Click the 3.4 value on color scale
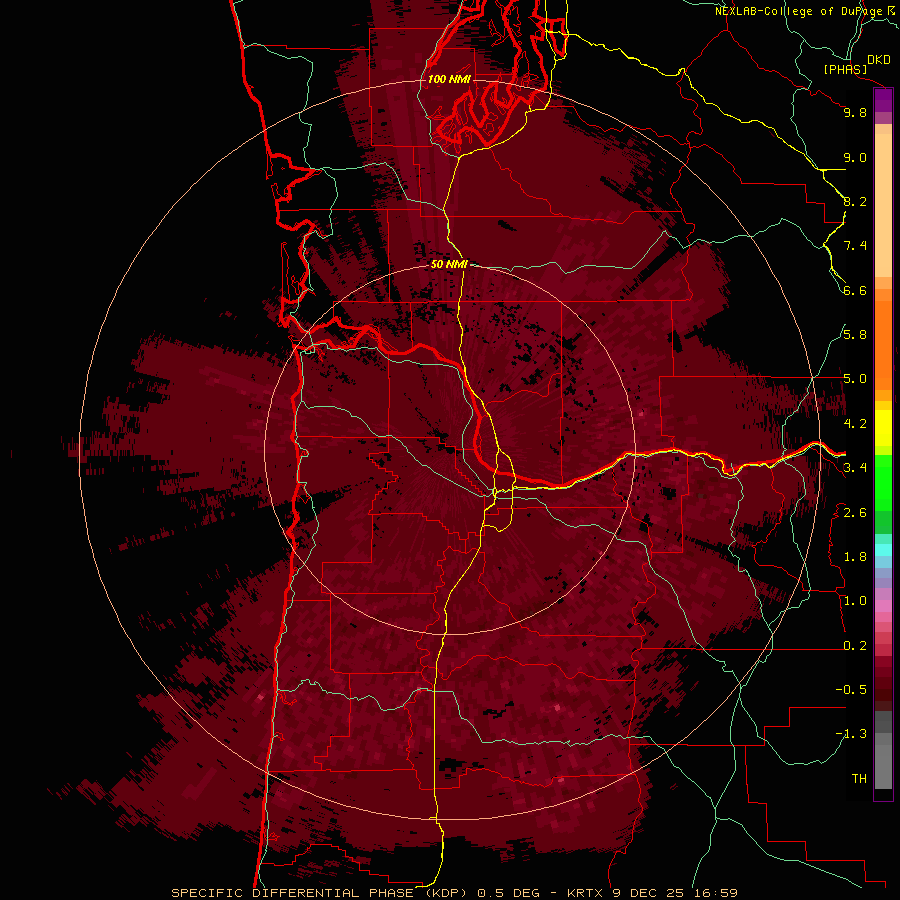Viewport: 900px width, 900px height. pos(855,468)
